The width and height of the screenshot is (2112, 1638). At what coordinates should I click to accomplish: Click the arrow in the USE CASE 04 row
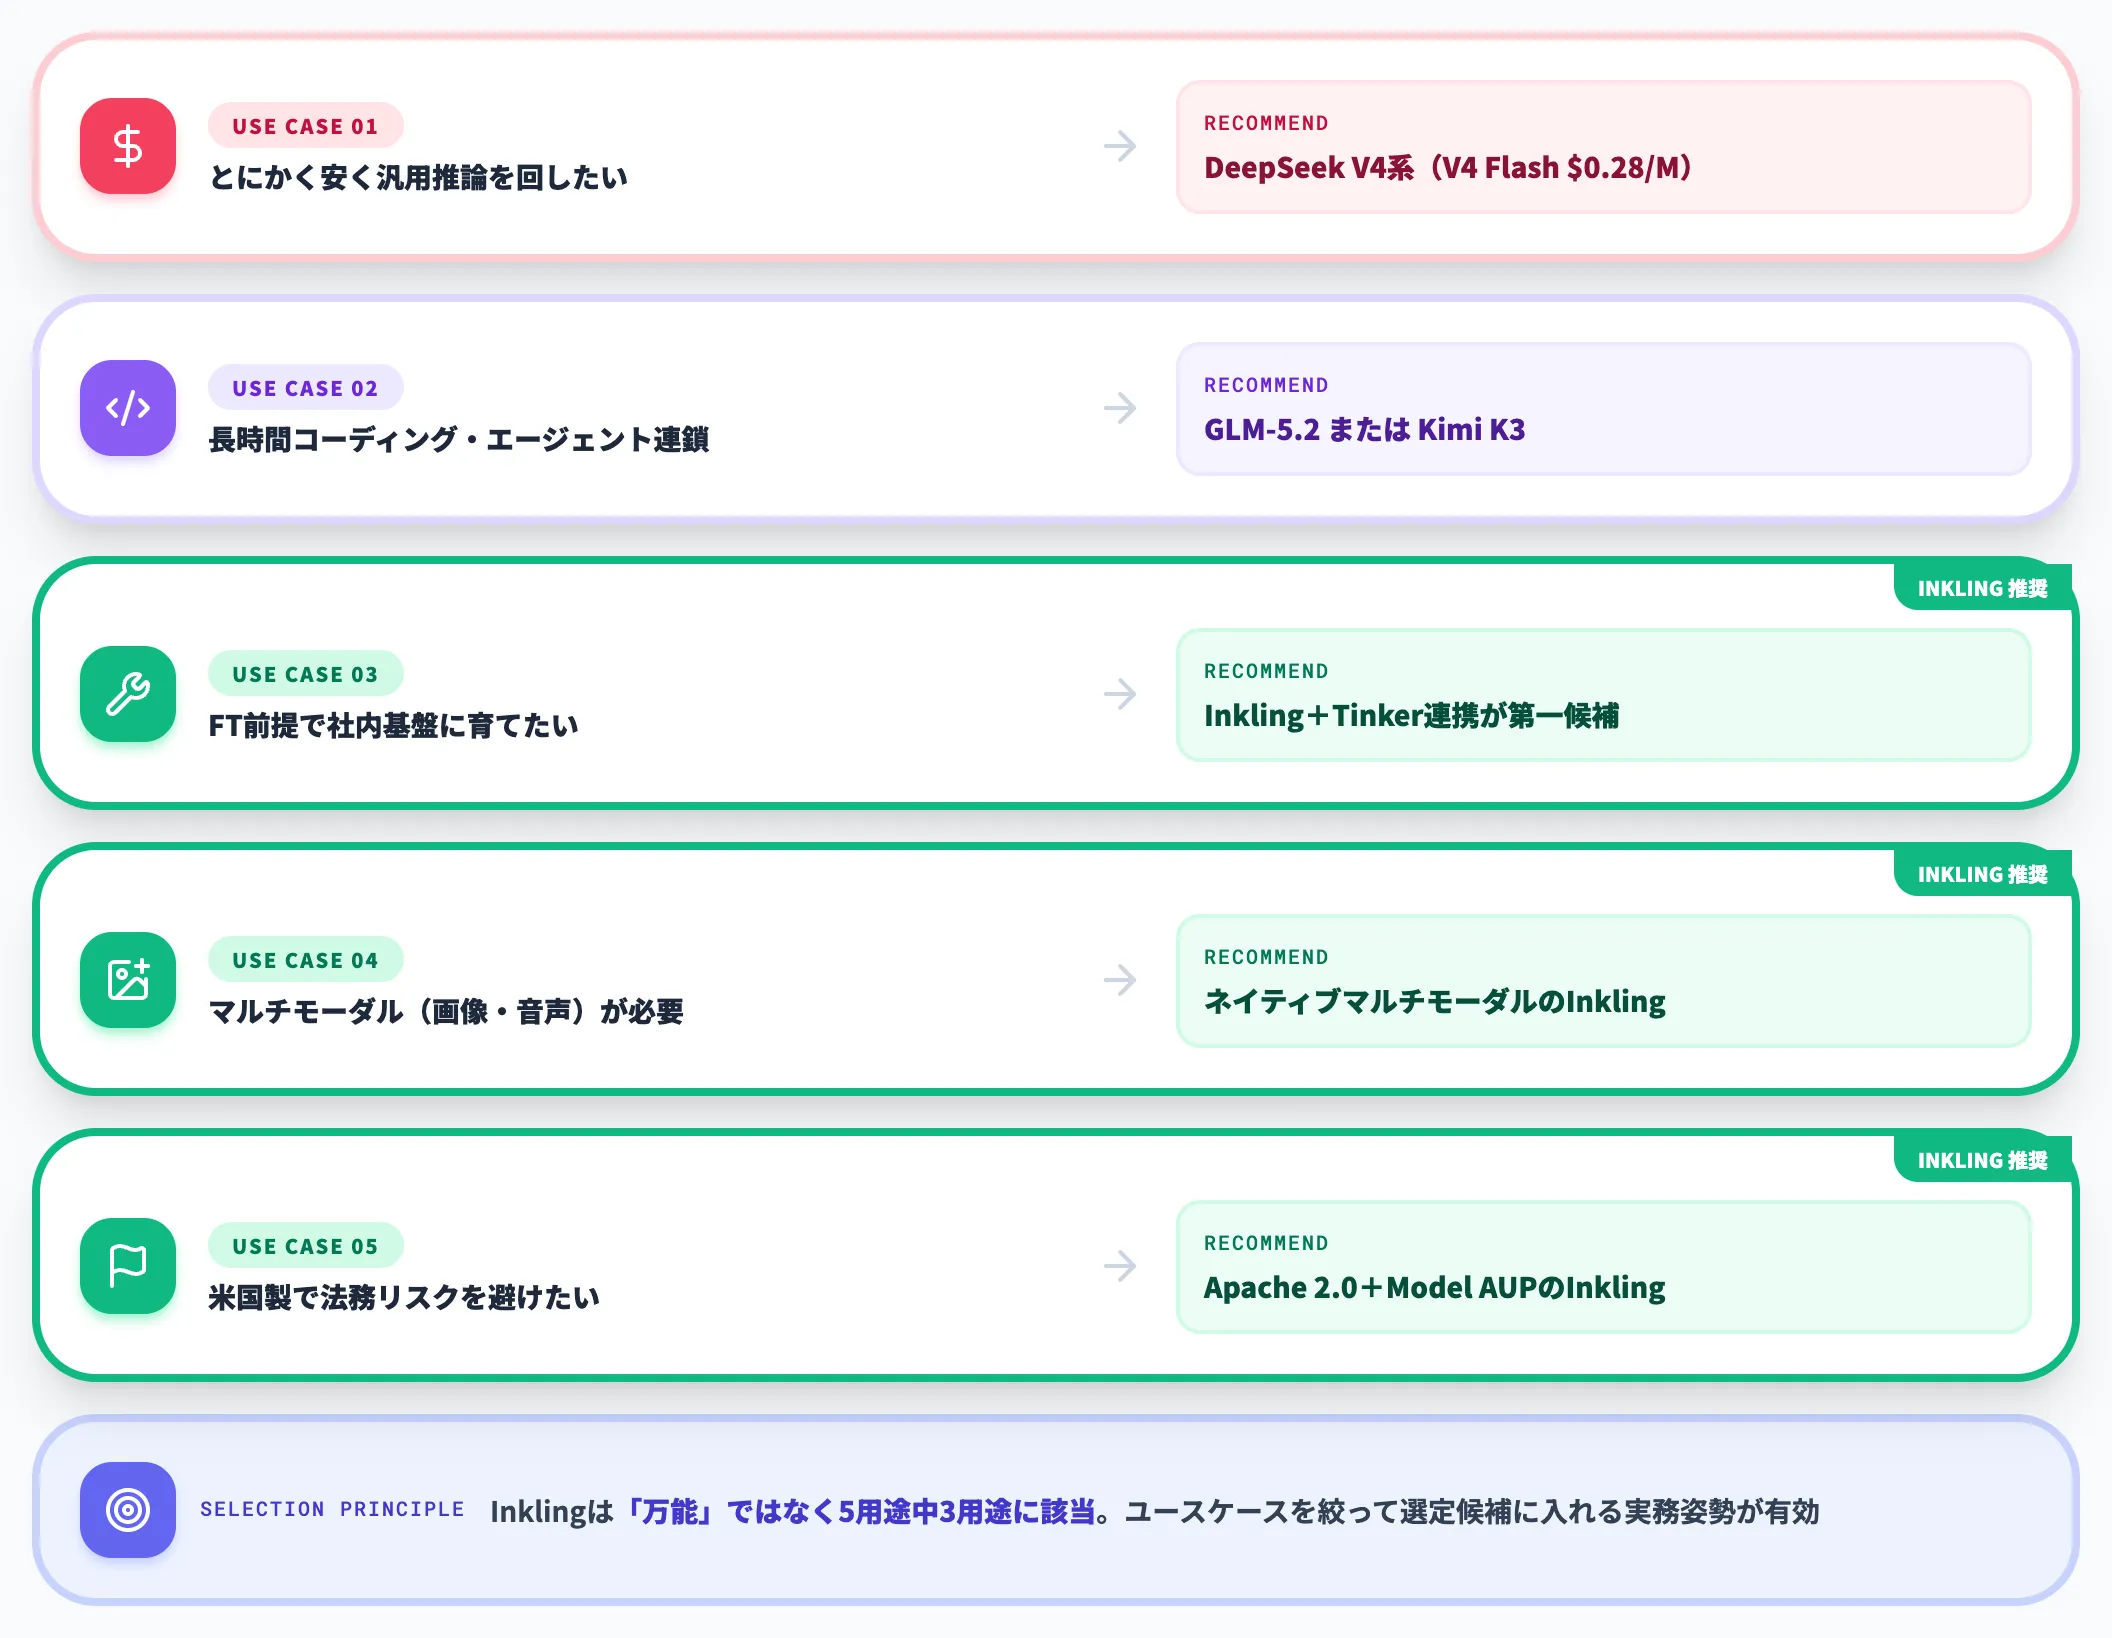(x=1120, y=980)
